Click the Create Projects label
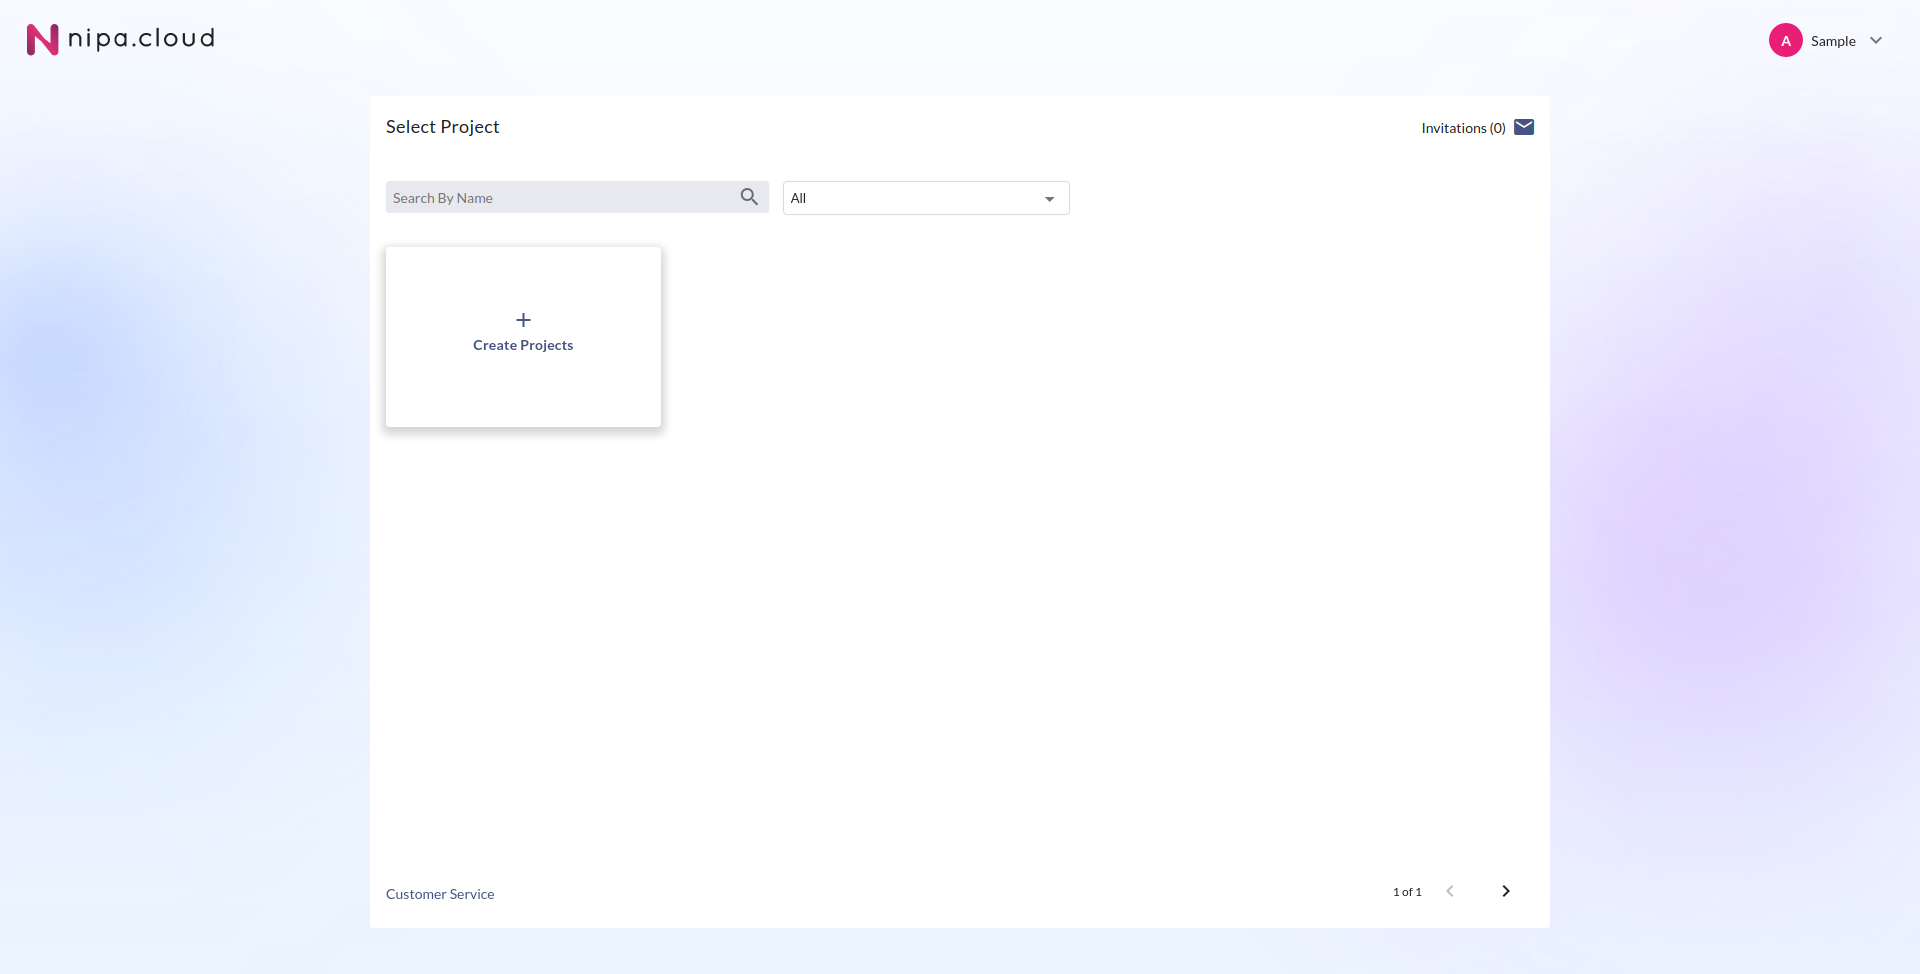This screenshot has width=1920, height=974. (523, 345)
